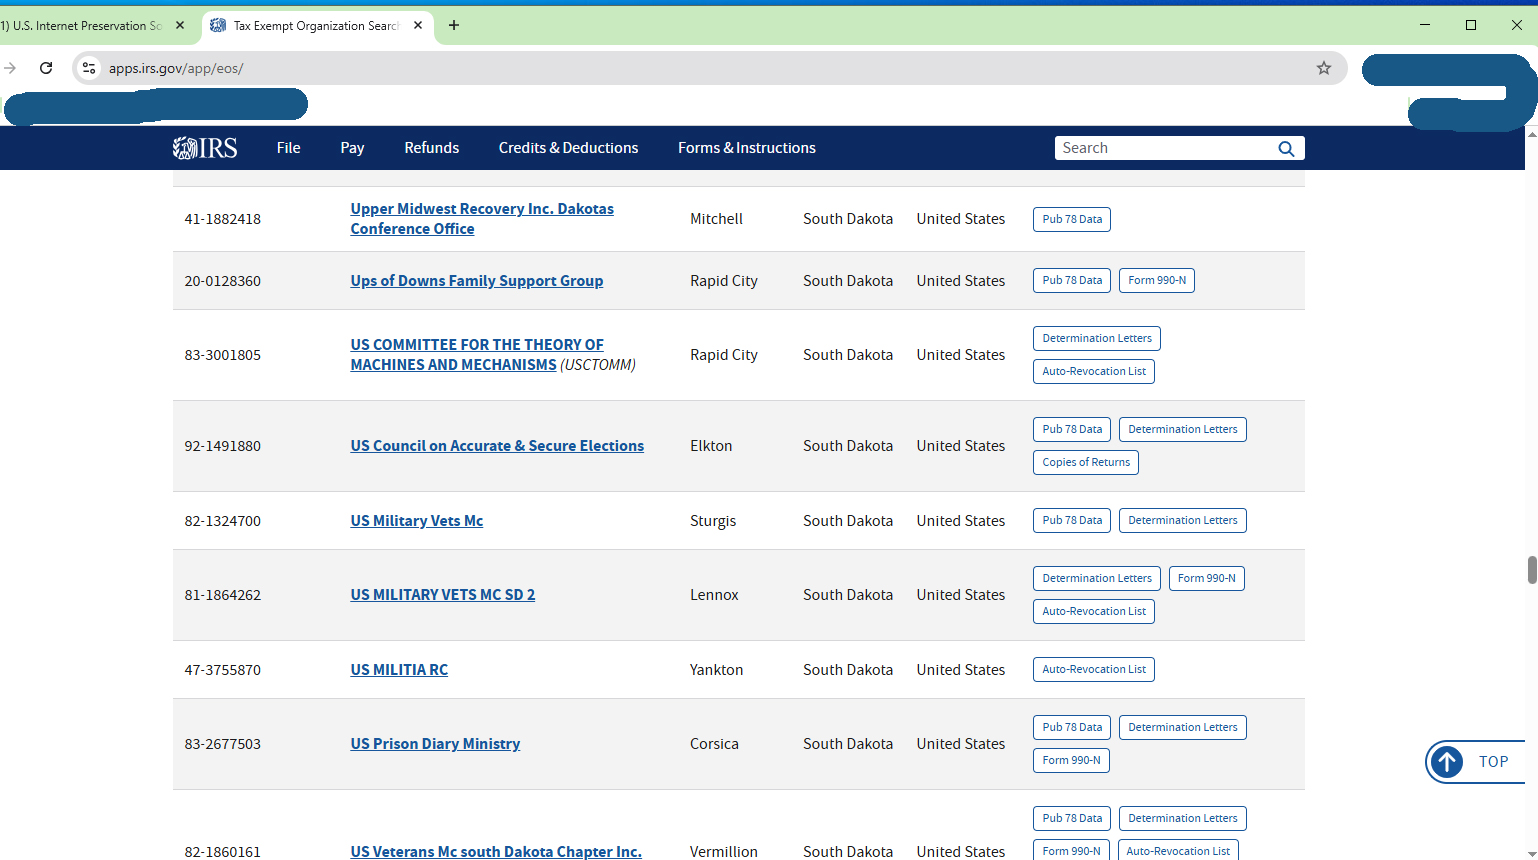Click Form 990-N for MC SD 2 row

tap(1207, 578)
